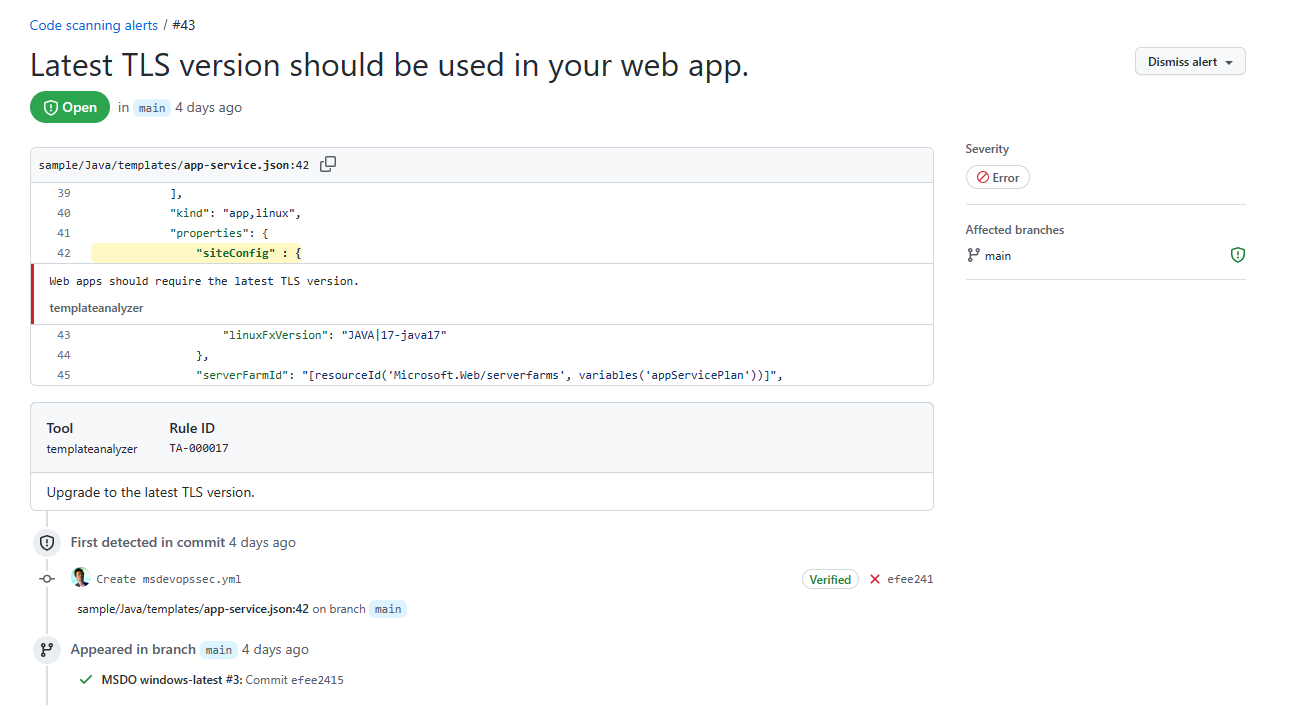Image resolution: width=1295 pixels, height=709 pixels.
Task: Click the green shield icon beside affected branch main
Action: click(1237, 254)
